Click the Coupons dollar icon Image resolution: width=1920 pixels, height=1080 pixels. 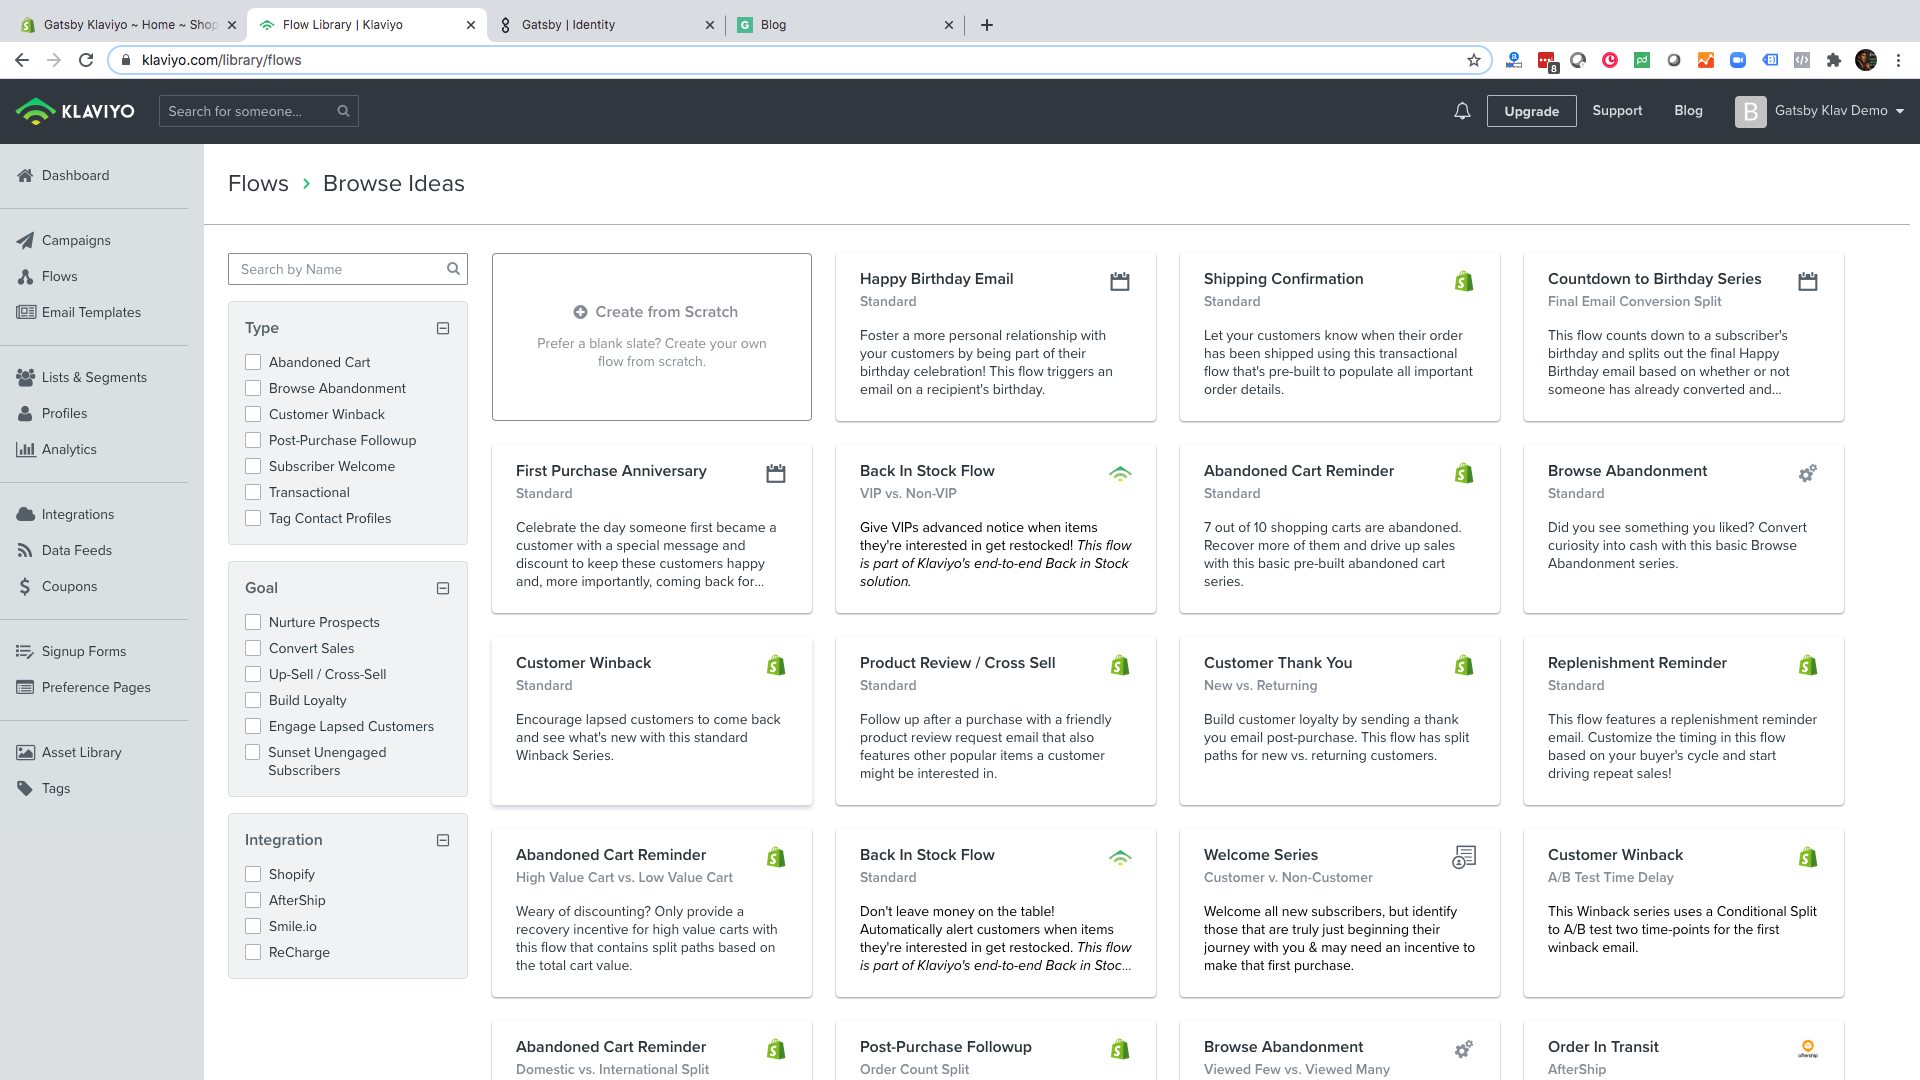(x=25, y=586)
